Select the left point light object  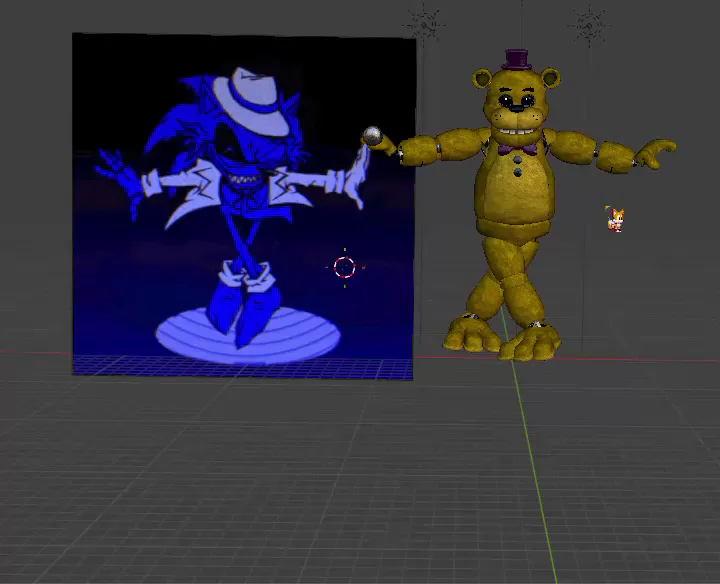click(423, 25)
